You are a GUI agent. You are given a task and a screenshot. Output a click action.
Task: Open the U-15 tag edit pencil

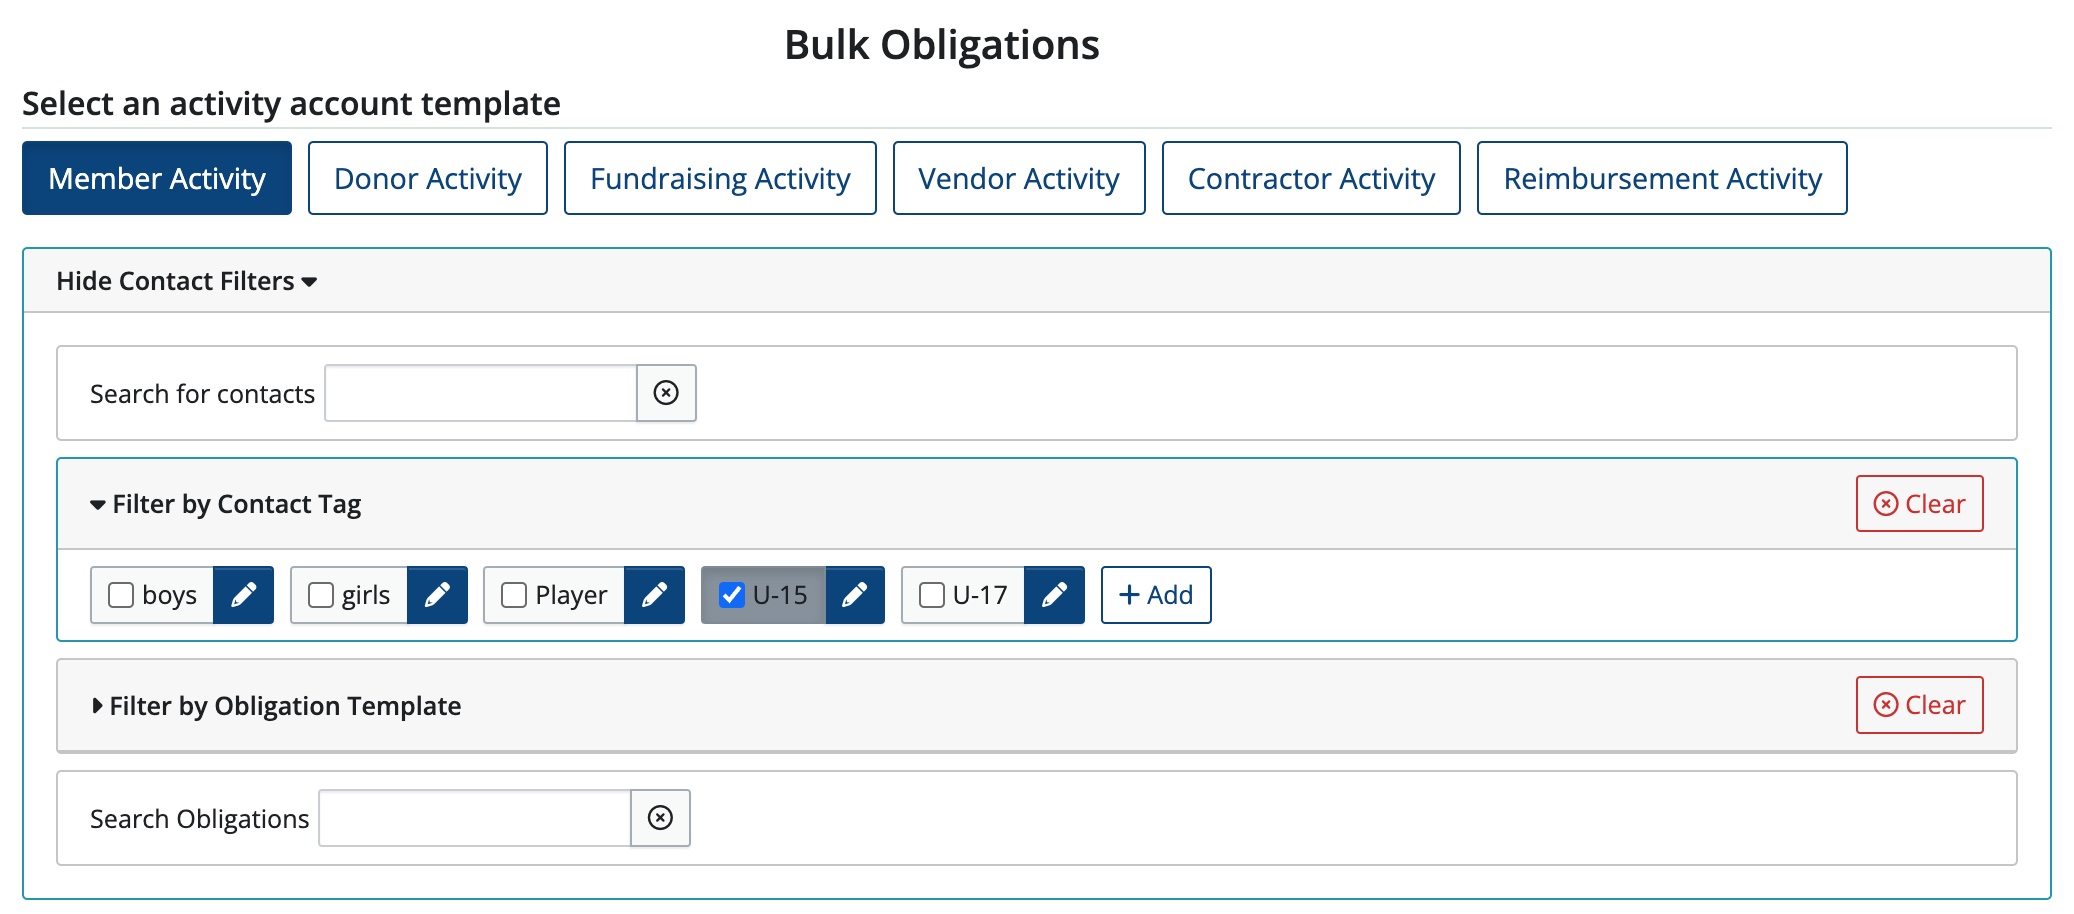pos(854,595)
